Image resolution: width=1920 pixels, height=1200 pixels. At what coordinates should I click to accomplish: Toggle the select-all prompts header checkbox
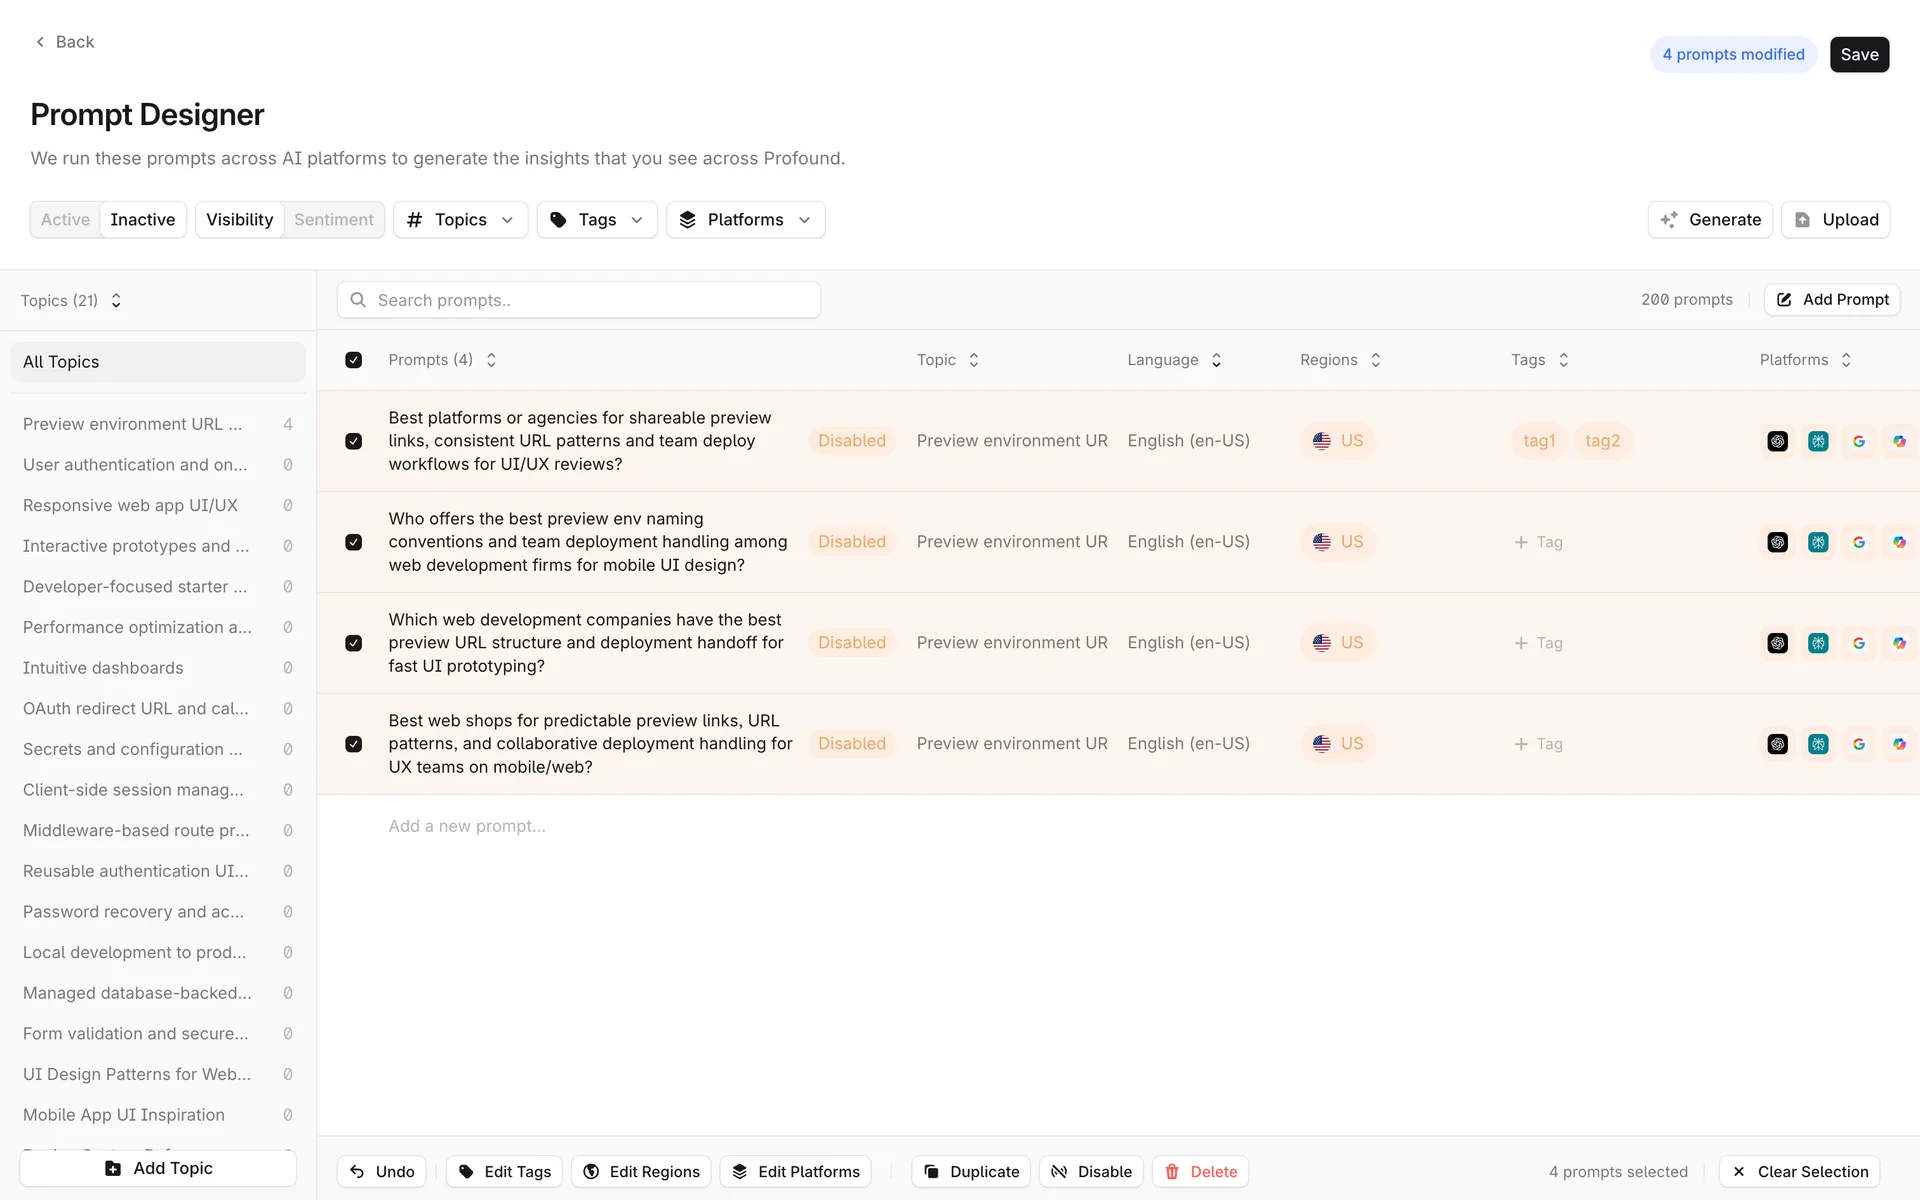click(354, 360)
